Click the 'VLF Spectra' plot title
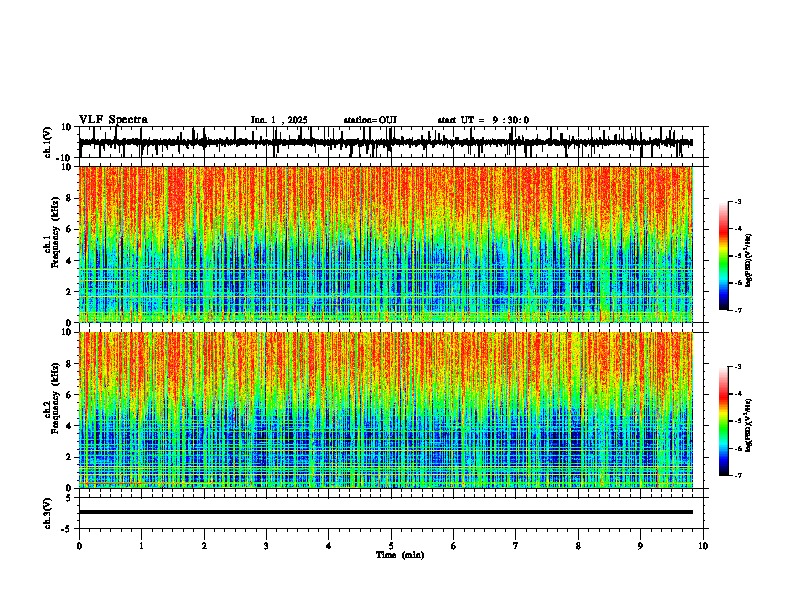The width and height of the screenshot is (792, 612). (113, 120)
